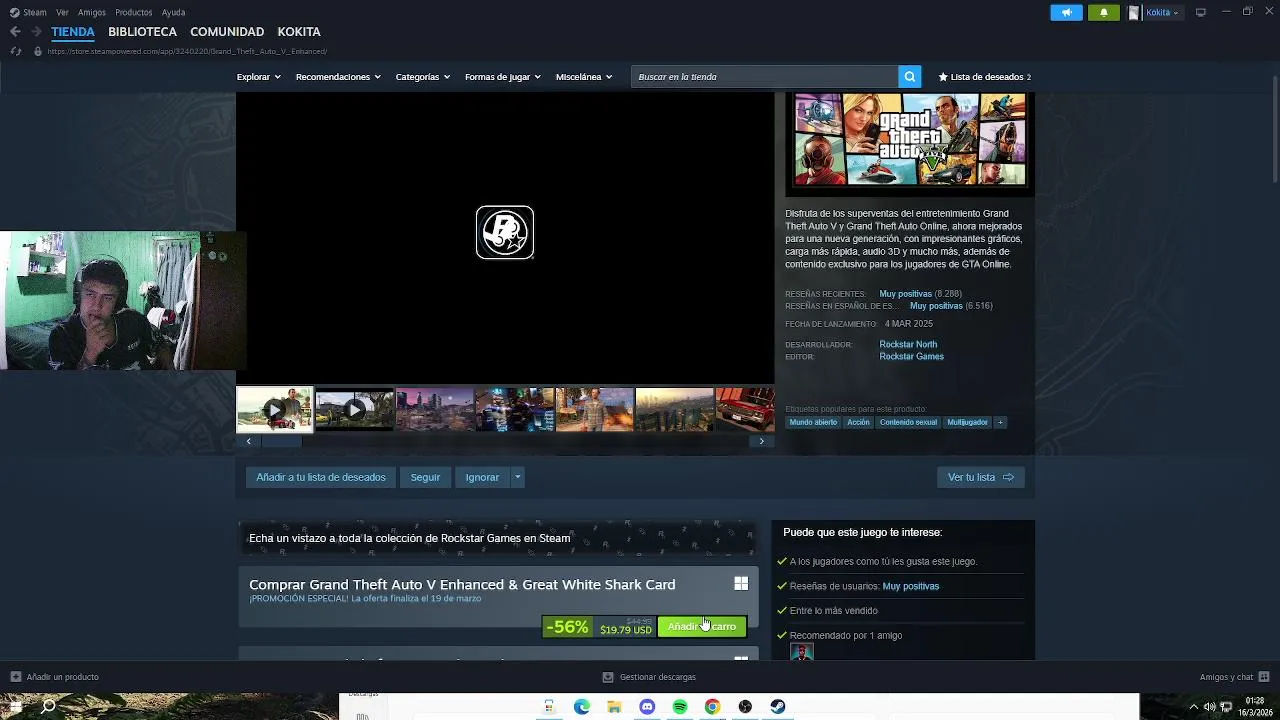The width and height of the screenshot is (1280, 720).
Task: Select the second video thumbnail
Action: click(x=354, y=410)
